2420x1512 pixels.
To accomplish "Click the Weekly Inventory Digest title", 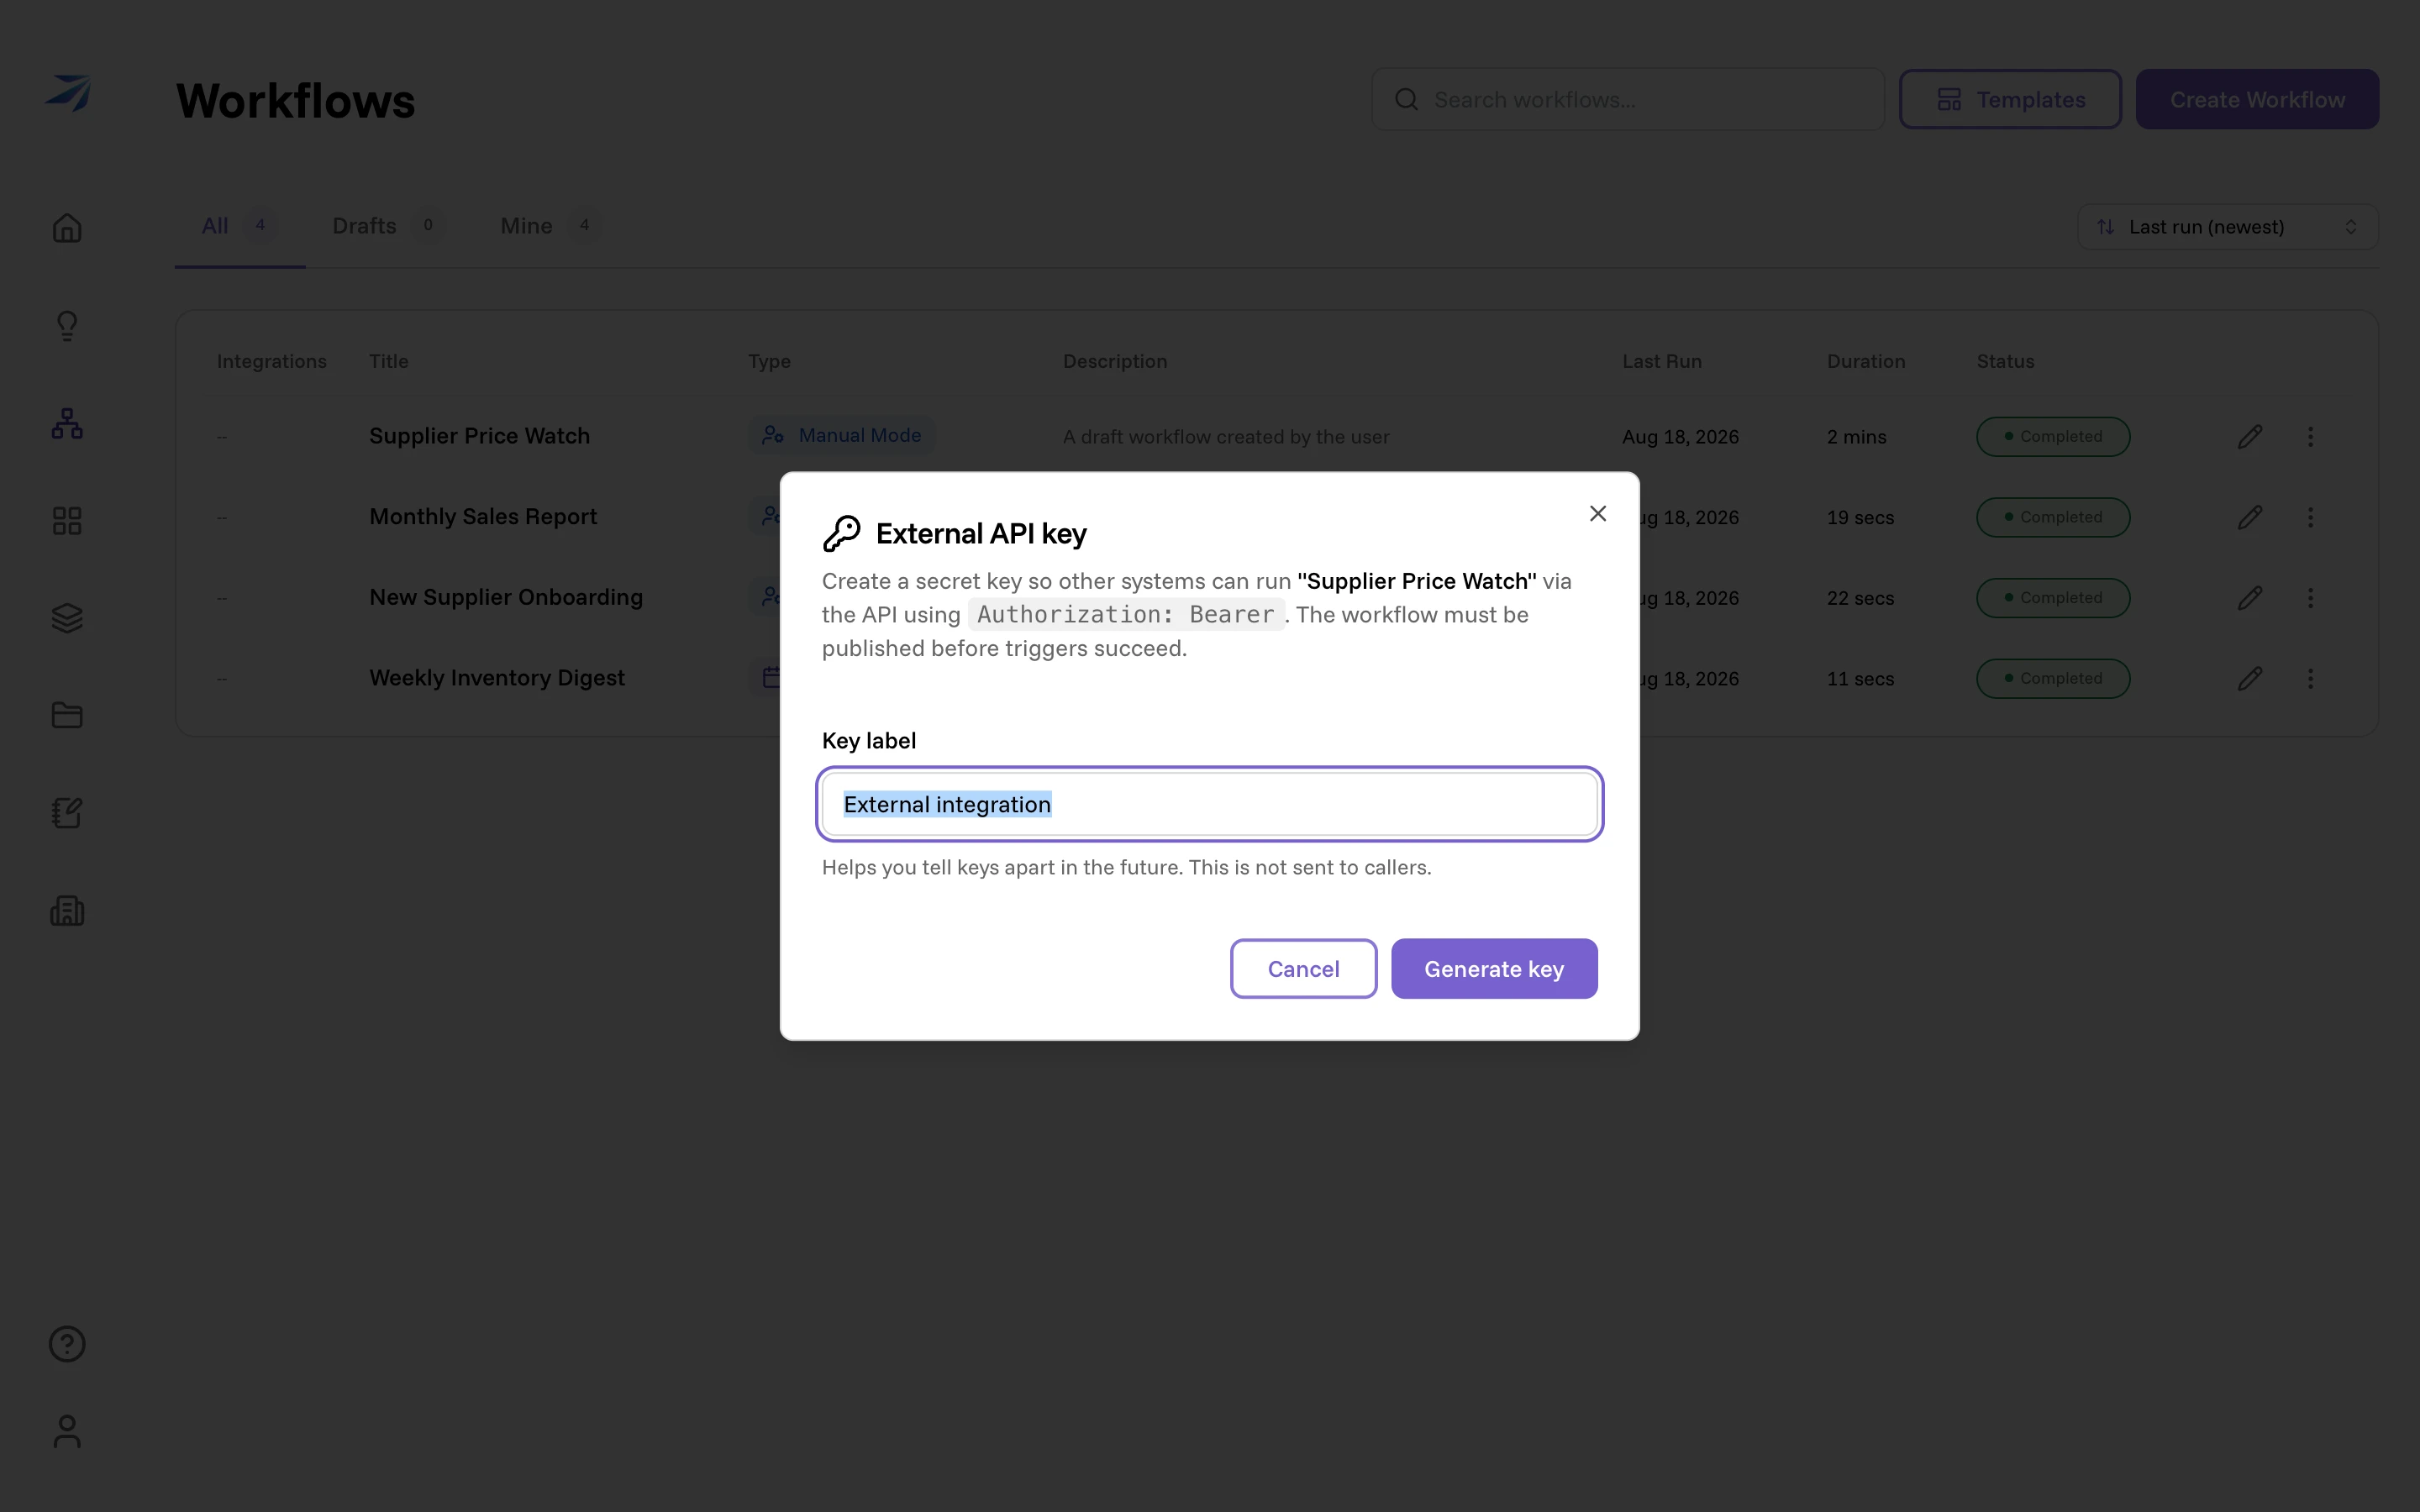I will [x=497, y=678].
